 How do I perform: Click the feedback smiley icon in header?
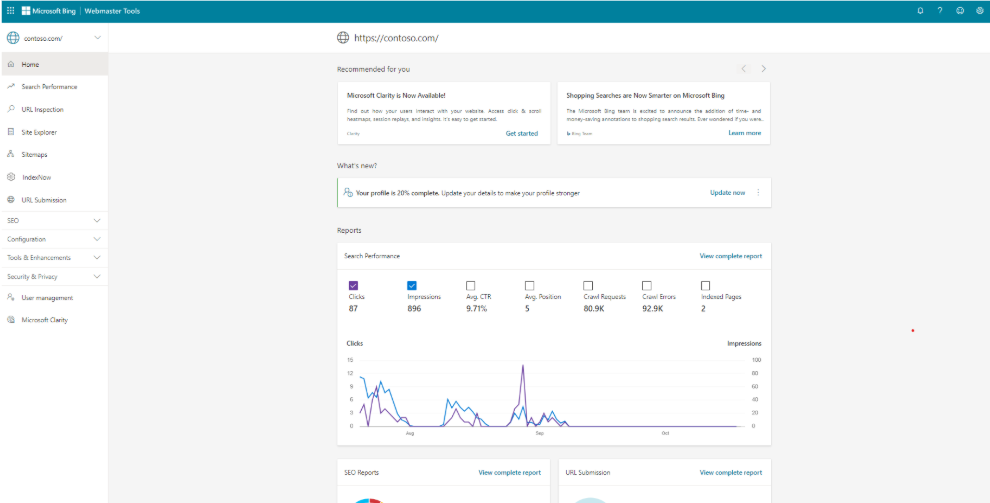click(960, 11)
